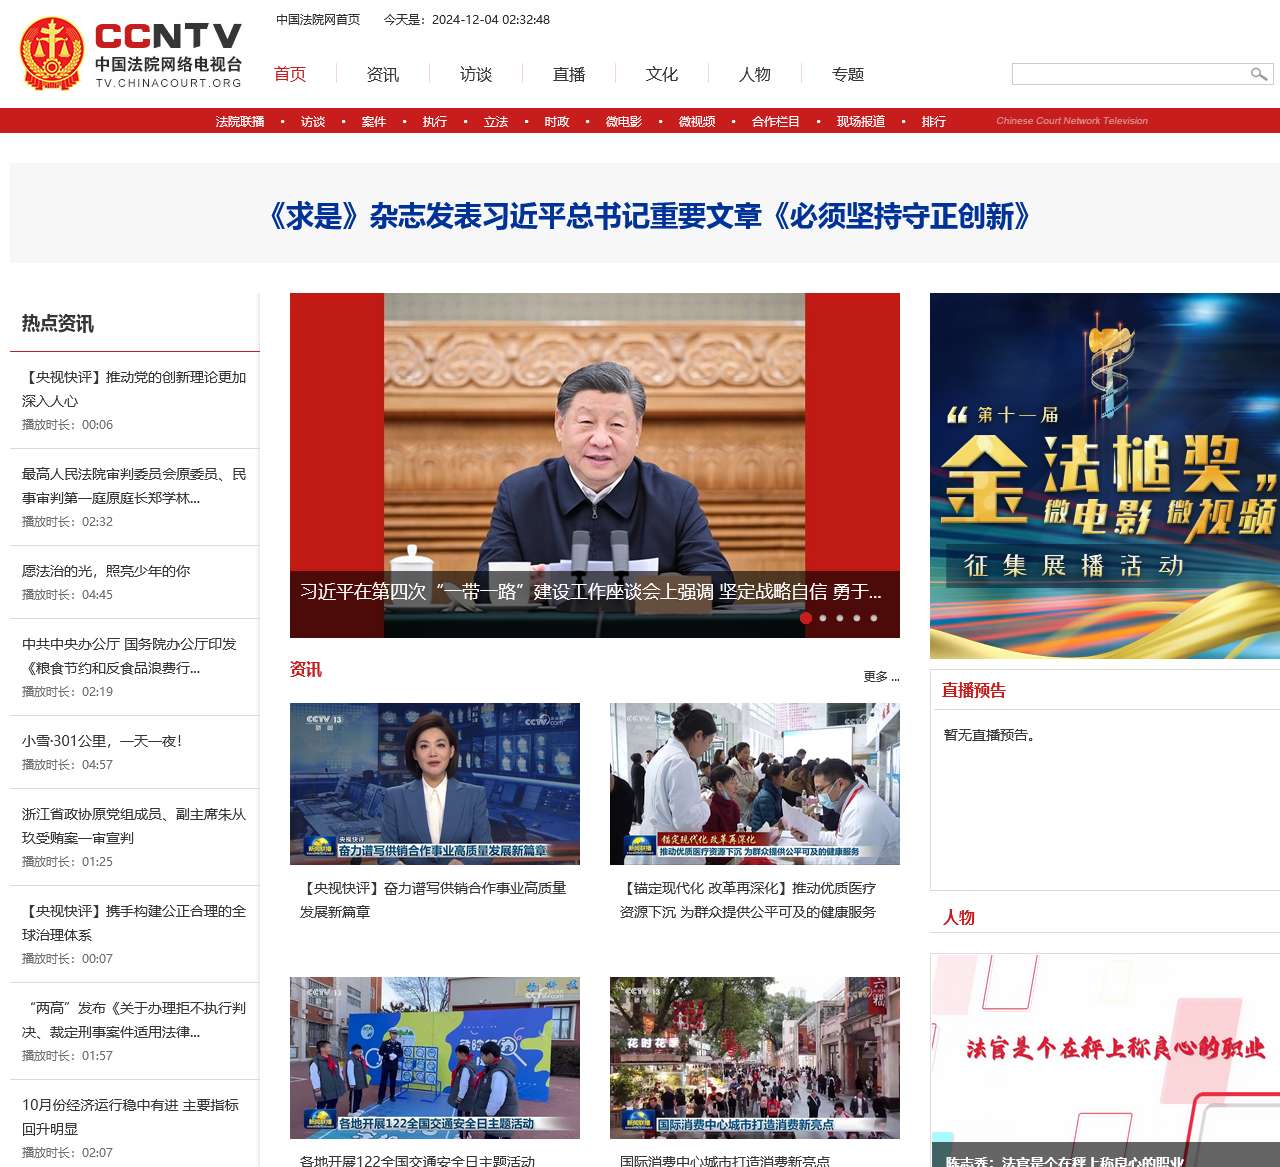
Task: Click Chinese Court Network Television text
Action: click(1072, 121)
